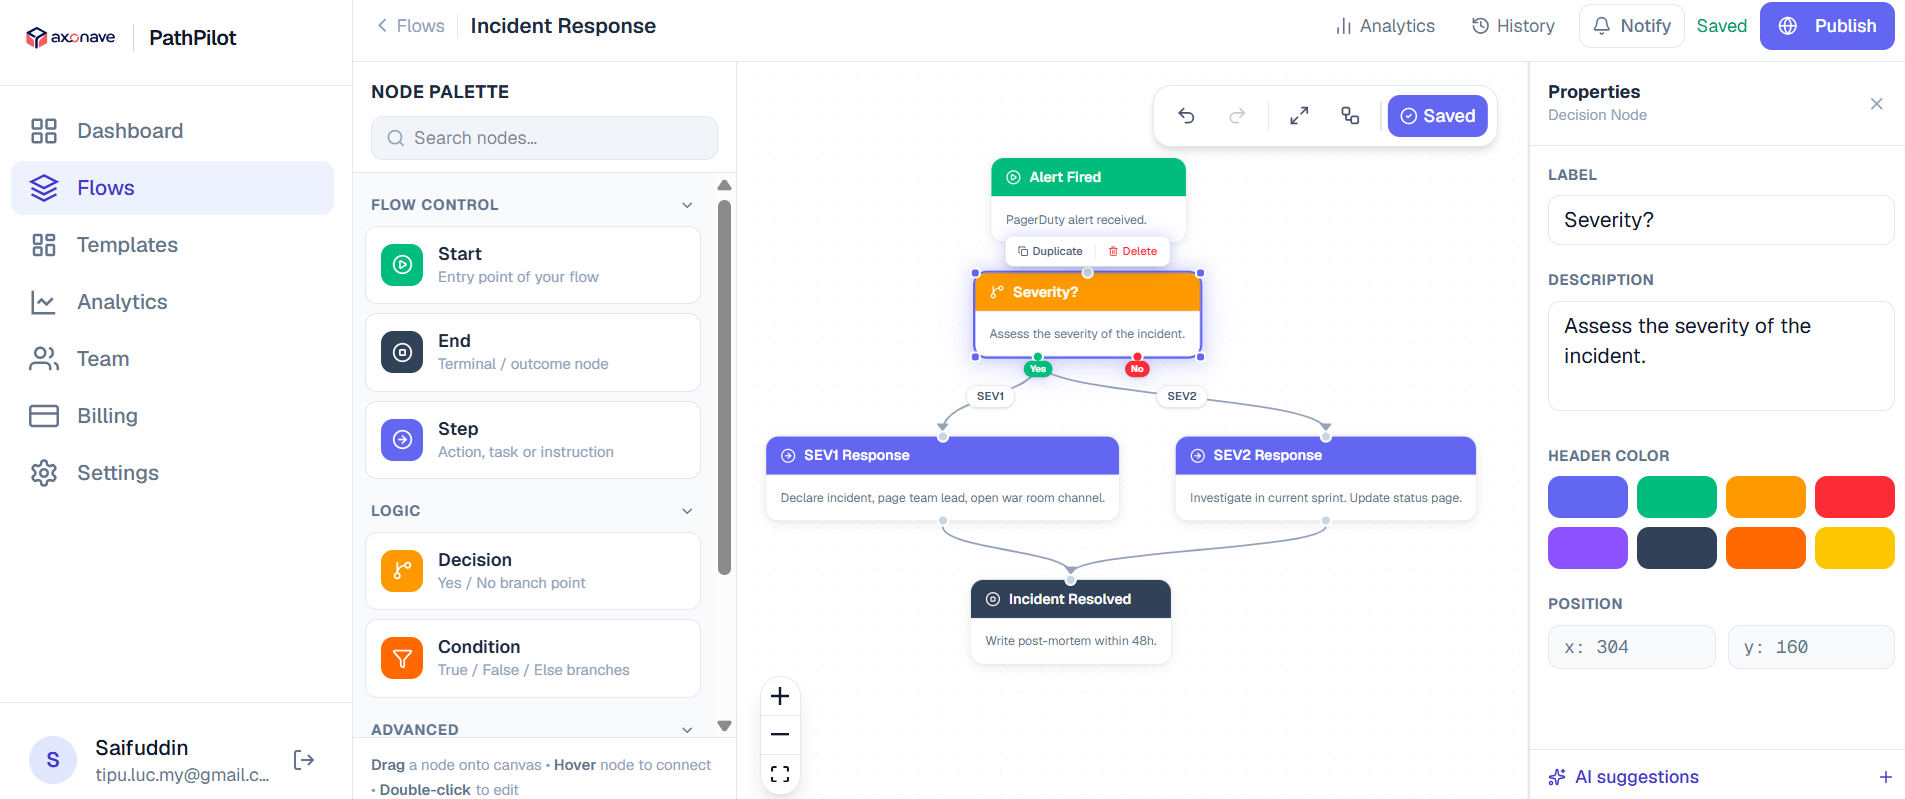The image size is (1905, 799).
Task: Click the Saifuddin avatar circle
Action: tap(53, 760)
